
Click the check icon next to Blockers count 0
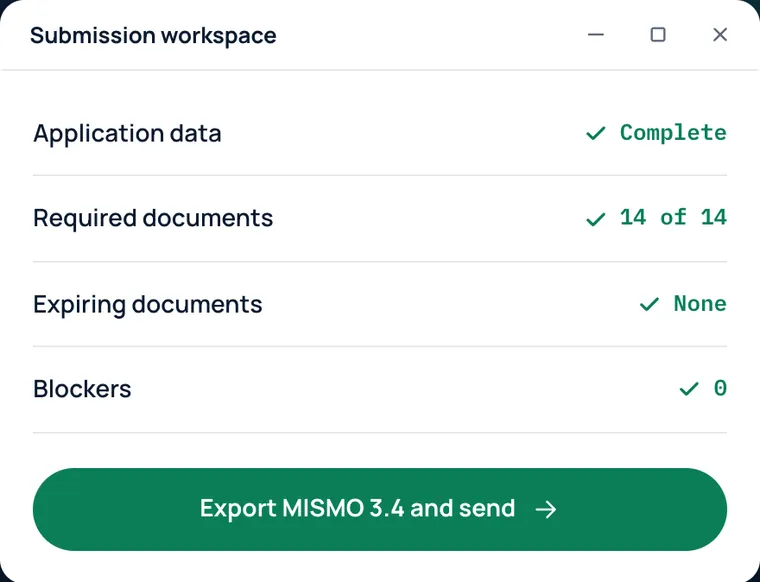[x=689, y=389]
